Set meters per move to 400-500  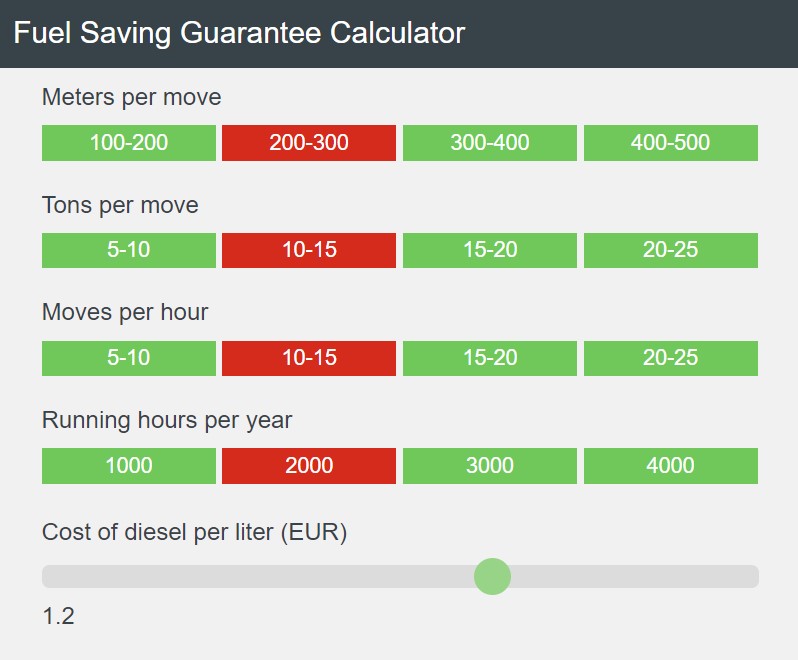tap(670, 143)
